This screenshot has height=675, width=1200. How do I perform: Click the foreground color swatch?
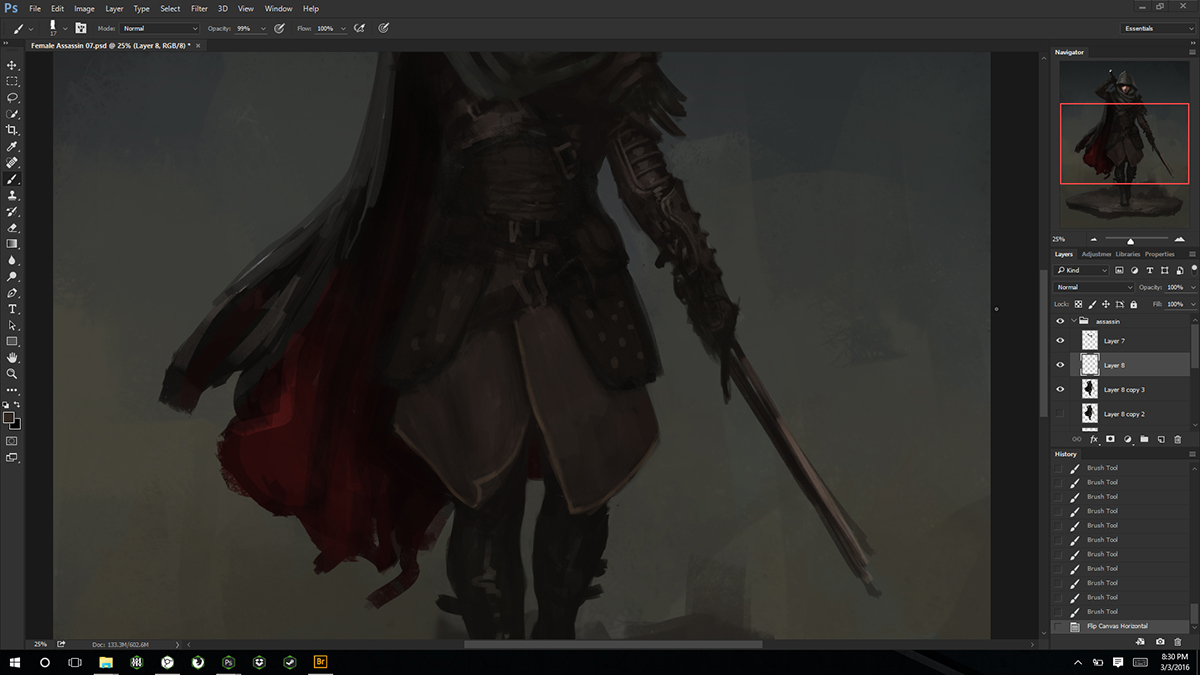(x=9, y=417)
